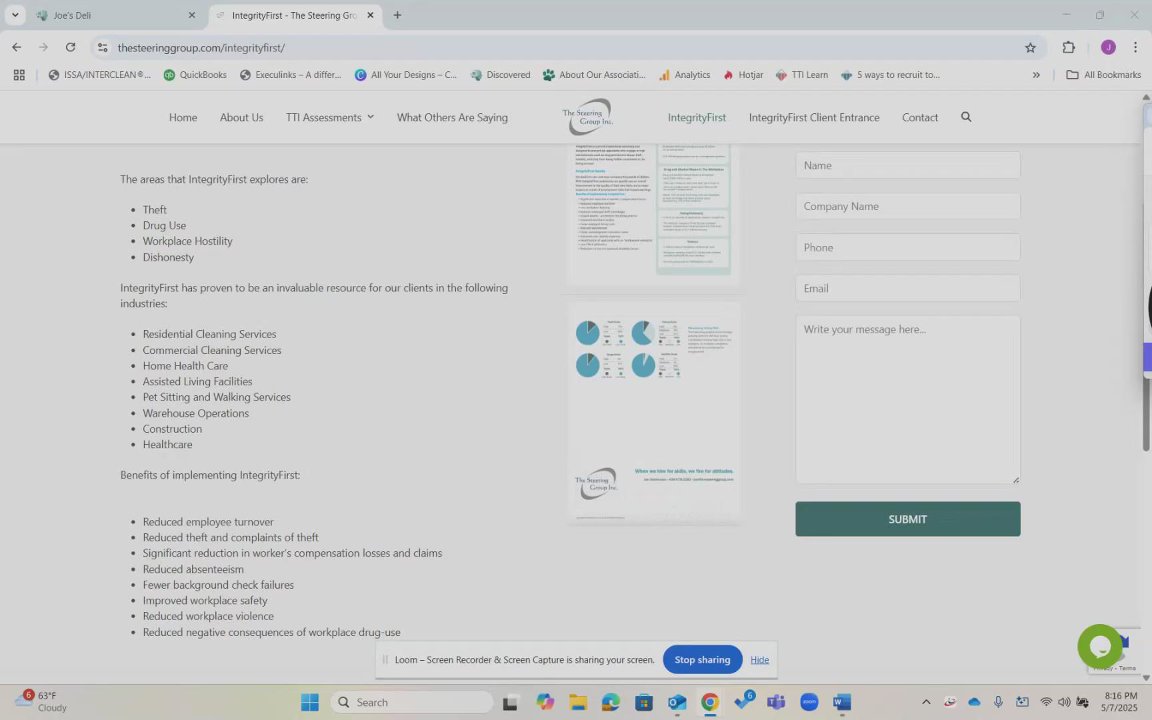Image resolution: width=1152 pixels, height=720 pixels.
Task: Close the Joe's Deli tab
Action: click(x=192, y=15)
